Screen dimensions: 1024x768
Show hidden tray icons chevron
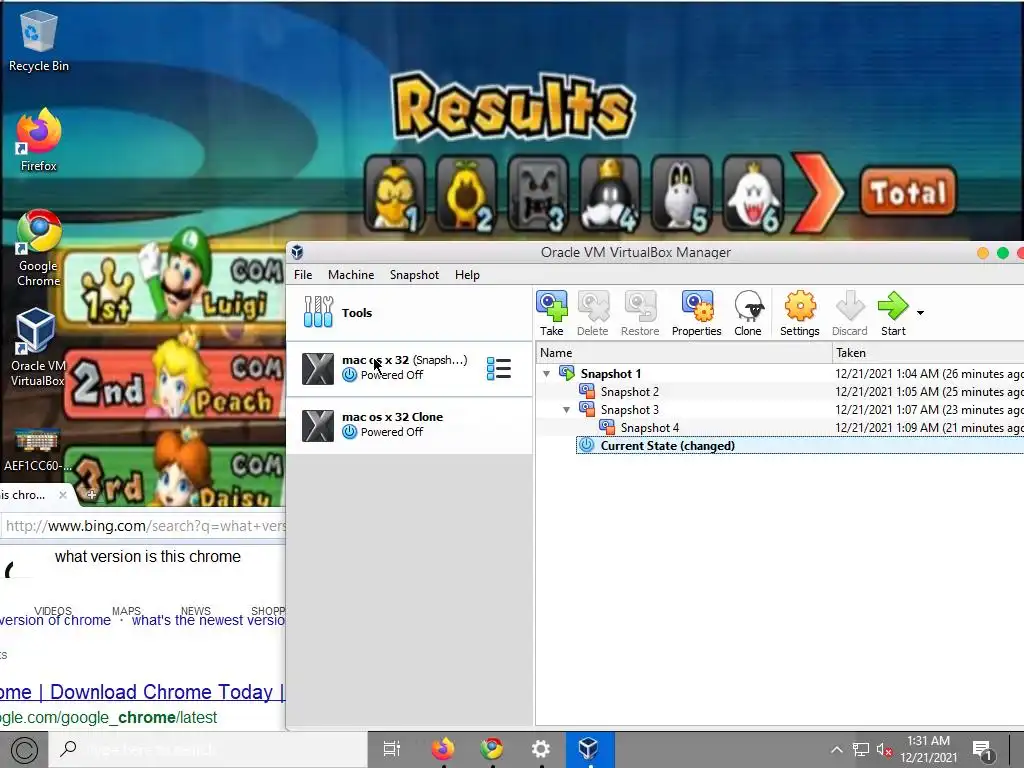click(836, 750)
